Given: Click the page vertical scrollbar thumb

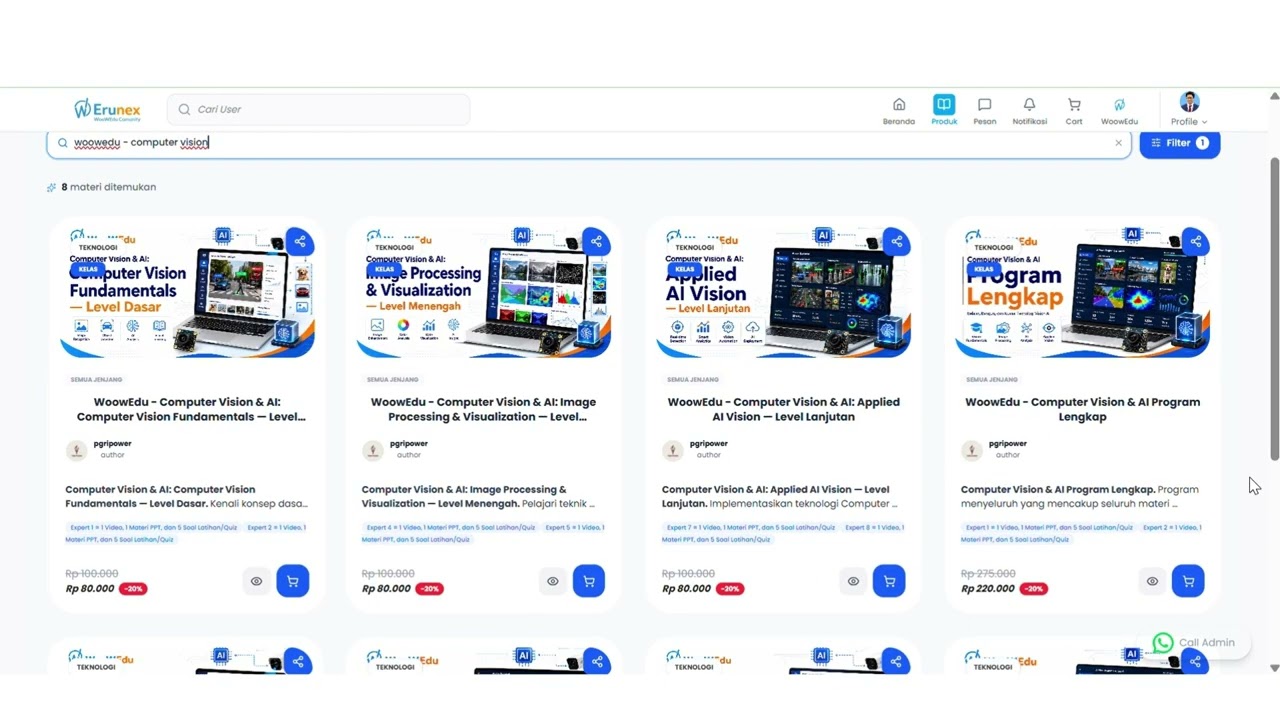Looking at the screenshot, I should [1274, 308].
